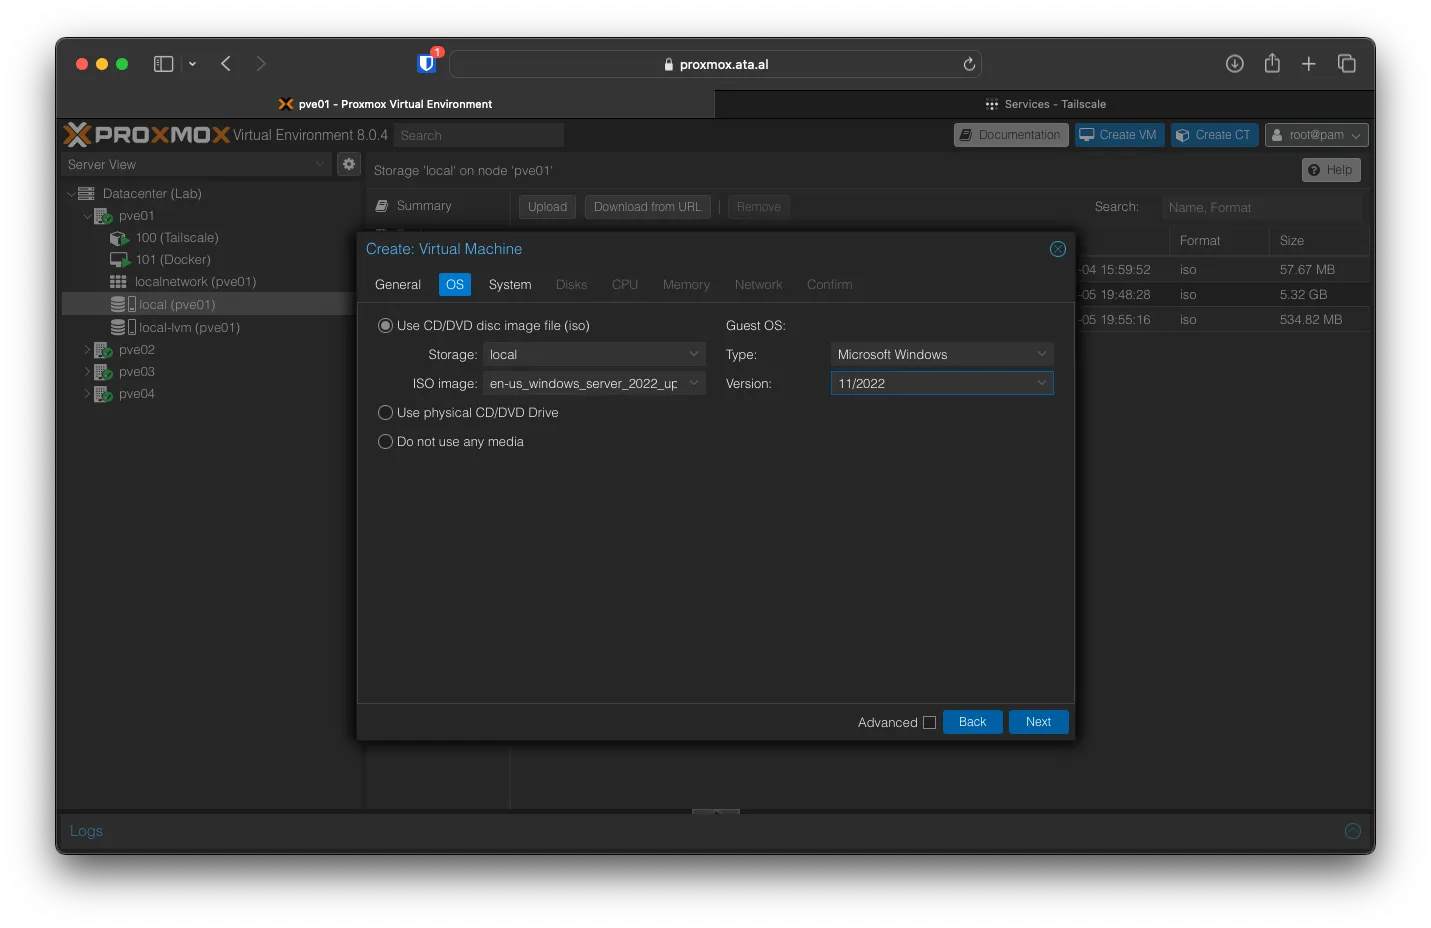Select node pve03
This screenshot has width=1431, height=928.
click(136, 372)
